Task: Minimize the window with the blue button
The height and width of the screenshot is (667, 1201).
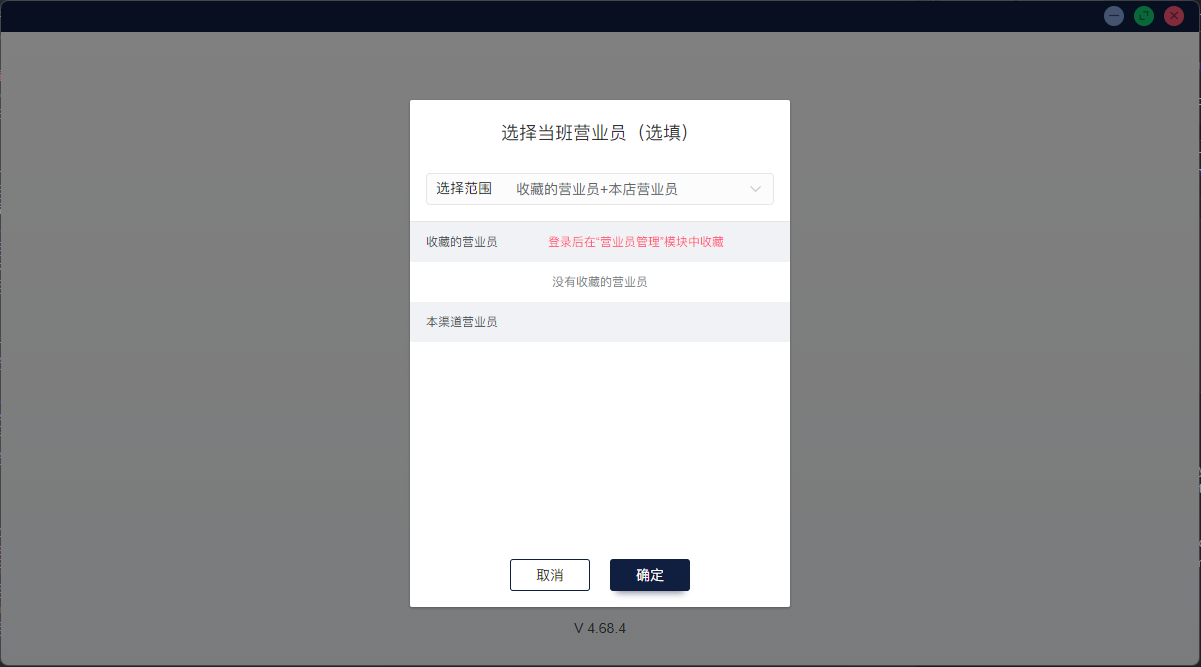Action: [x=1114, y=16]
